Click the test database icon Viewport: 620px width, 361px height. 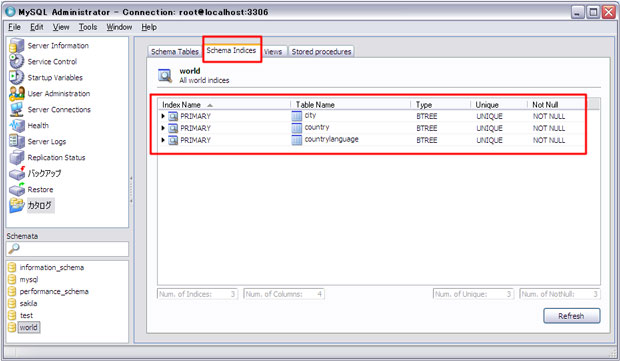(12, 315)
